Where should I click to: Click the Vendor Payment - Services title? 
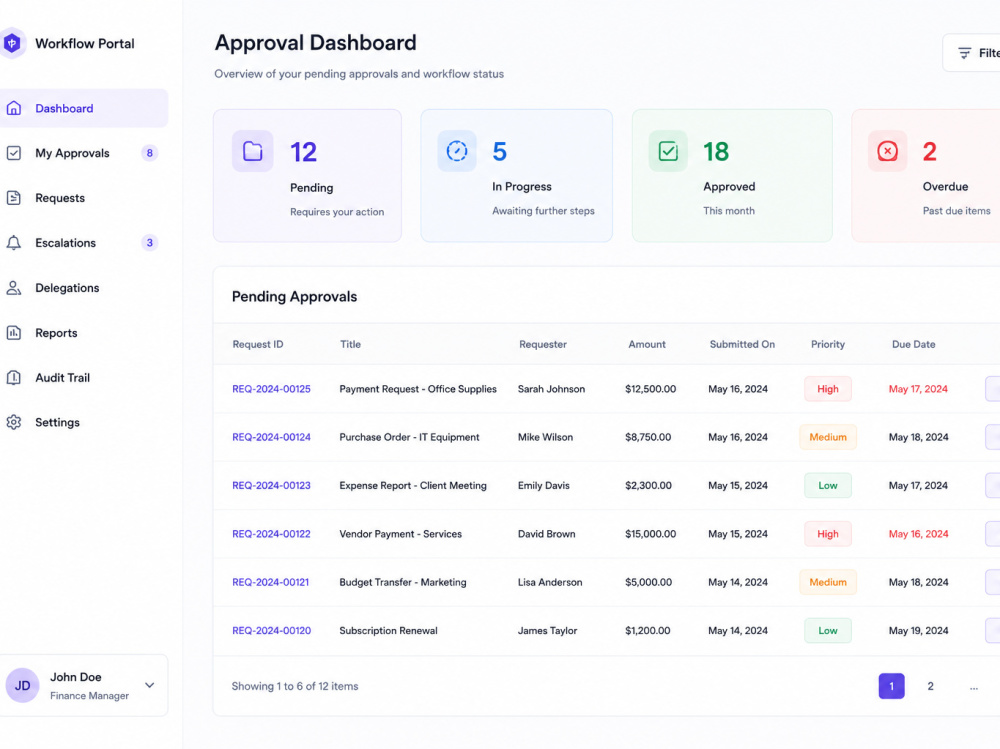(401, 534)
